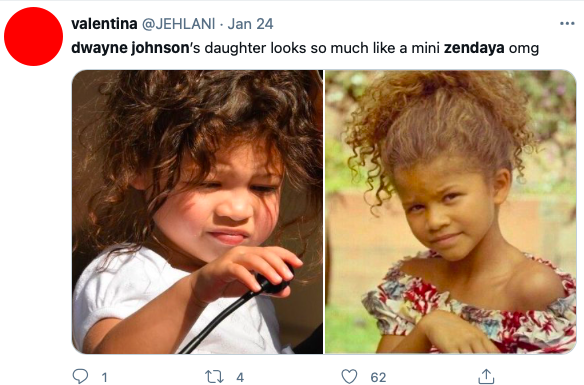Click the like count showing 62

378,377
